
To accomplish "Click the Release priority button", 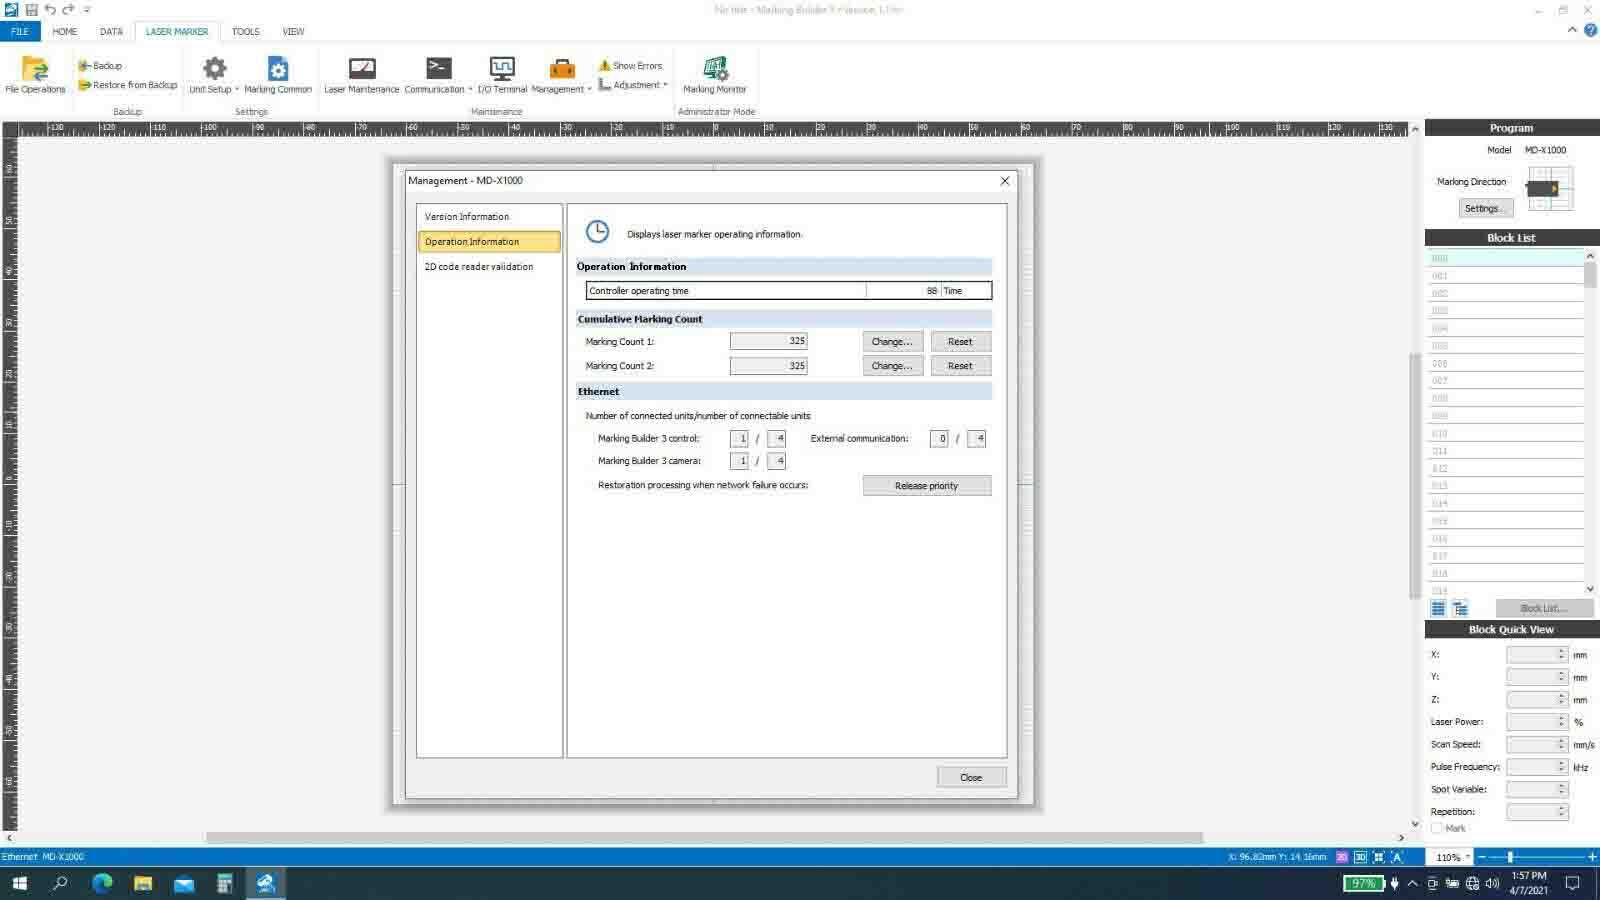I will [x=927, y=486].
